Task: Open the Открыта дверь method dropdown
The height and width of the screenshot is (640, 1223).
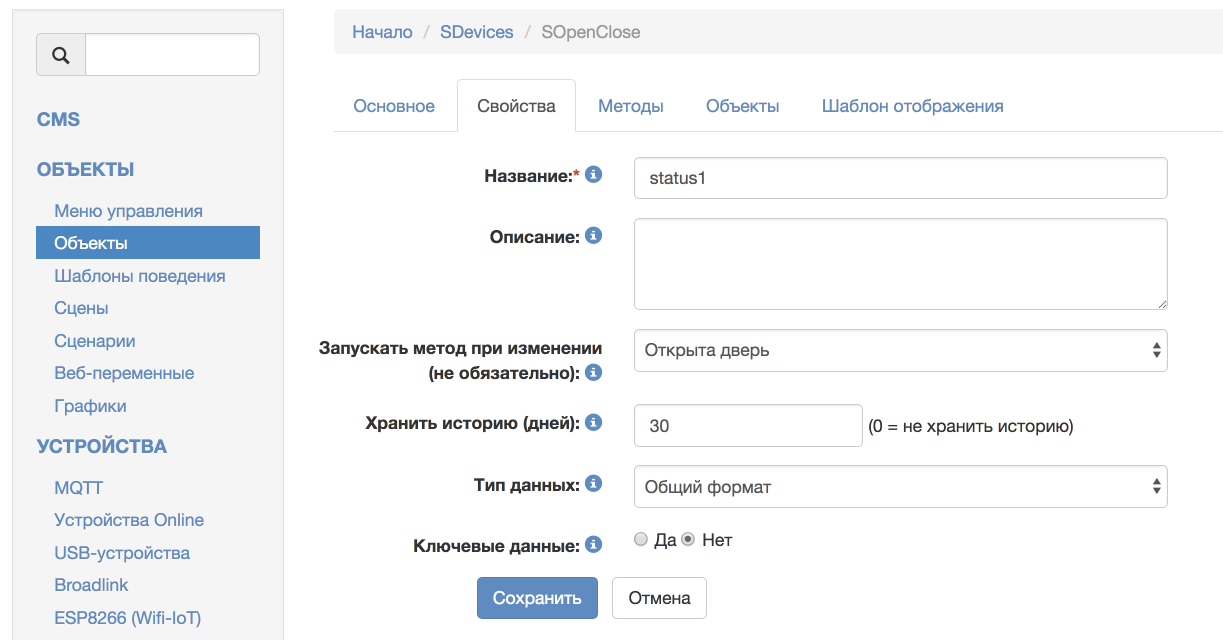Action: point(900,351)
